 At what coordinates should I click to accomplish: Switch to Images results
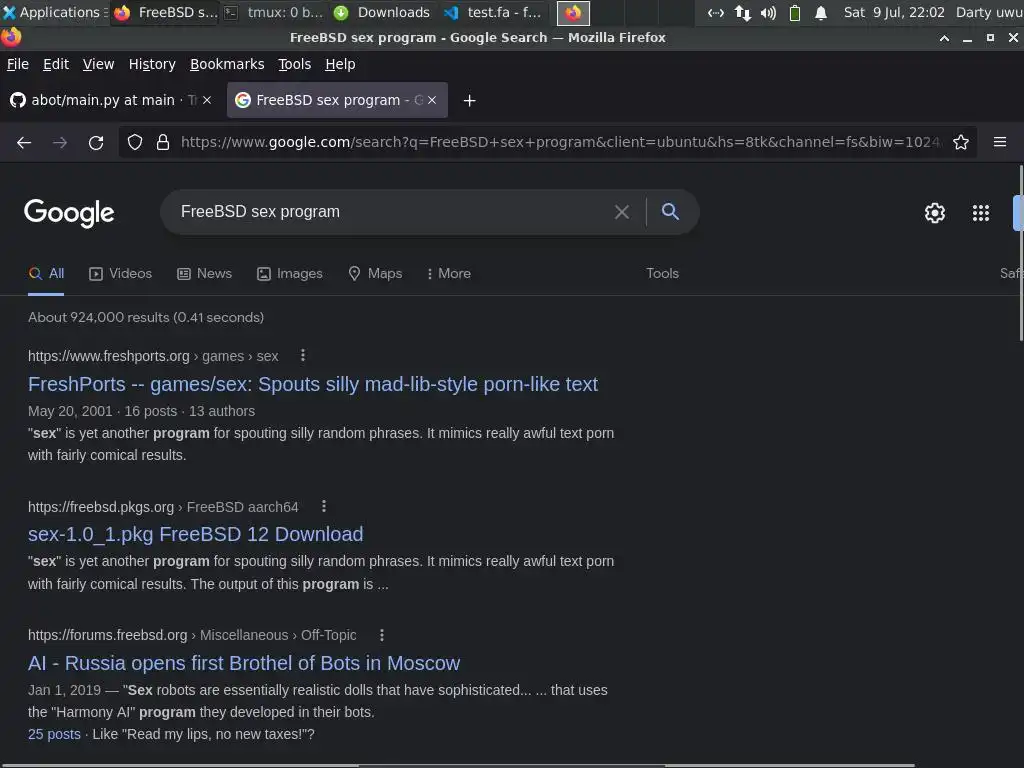click(289, 274)
